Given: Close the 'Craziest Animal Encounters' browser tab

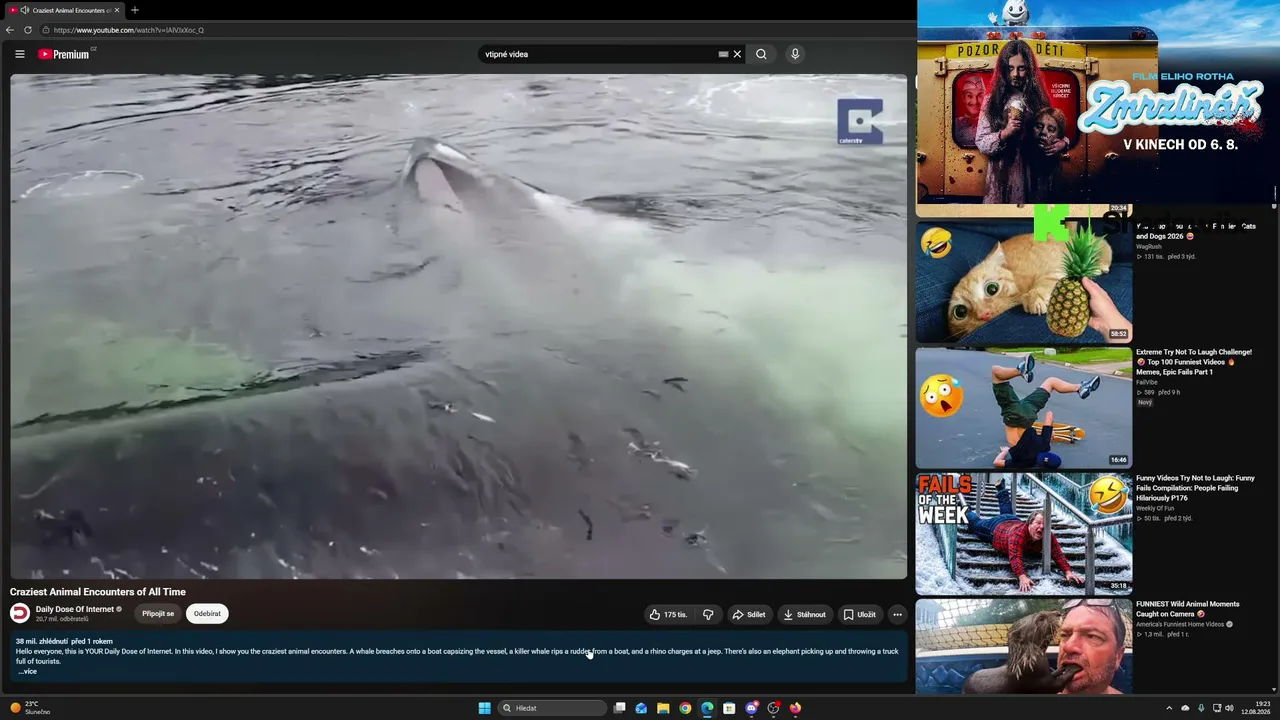Looking at the screenshot, I should [x=117, y=10].
